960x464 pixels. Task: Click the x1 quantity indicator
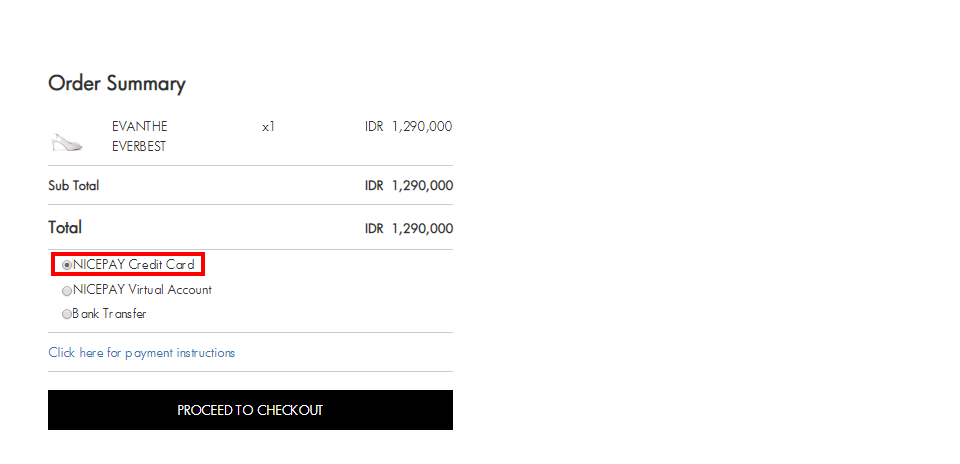pos(268,127)
